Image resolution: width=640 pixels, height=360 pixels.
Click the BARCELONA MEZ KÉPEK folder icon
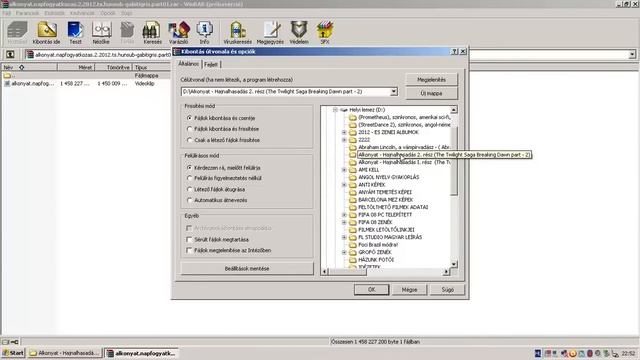353,200
